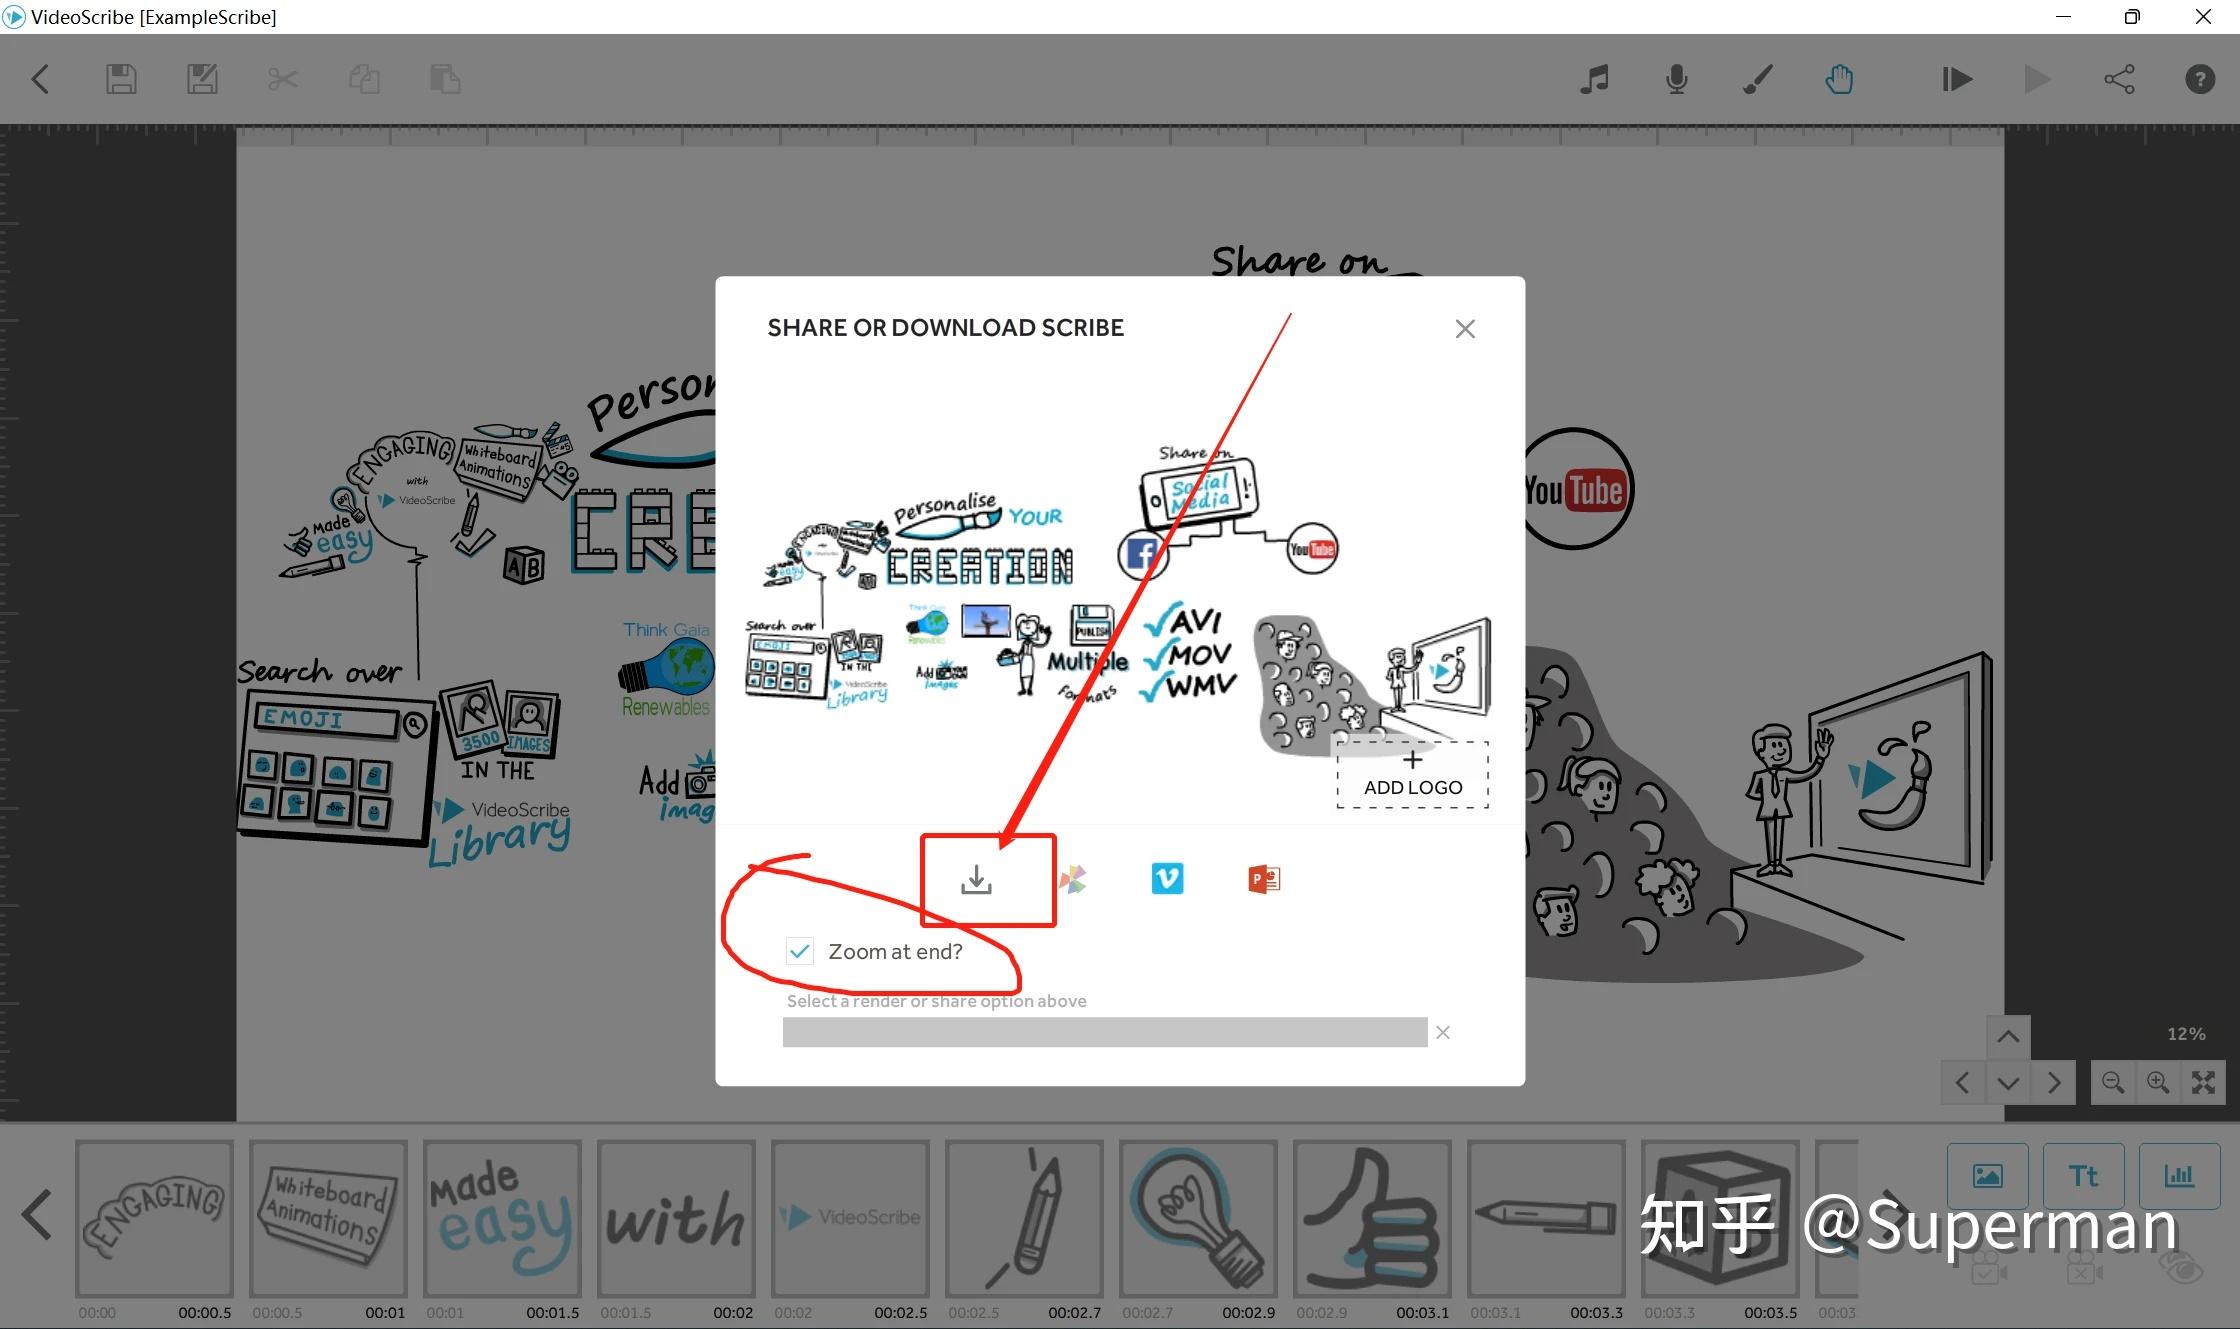
Task: Share scribe to Vimeo
Action: (x=1167, y=879)
